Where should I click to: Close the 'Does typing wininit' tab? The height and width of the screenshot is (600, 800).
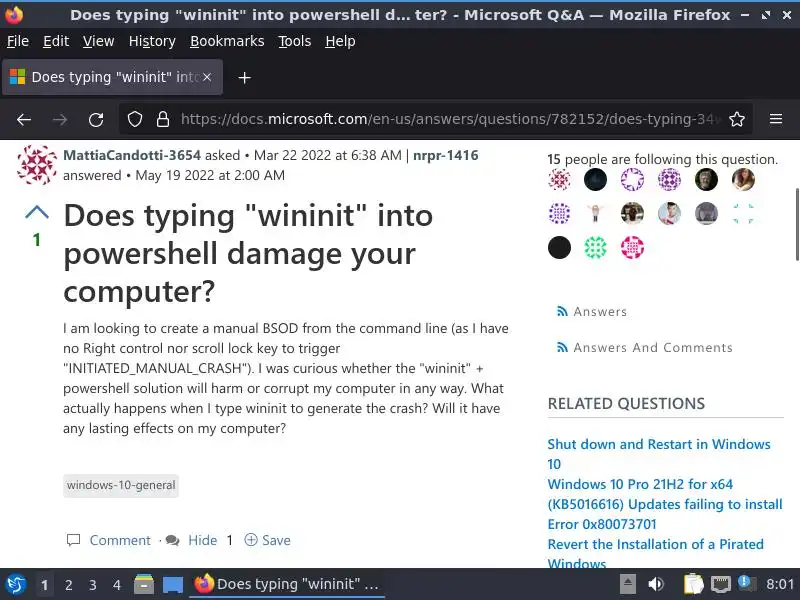(207, 77)
